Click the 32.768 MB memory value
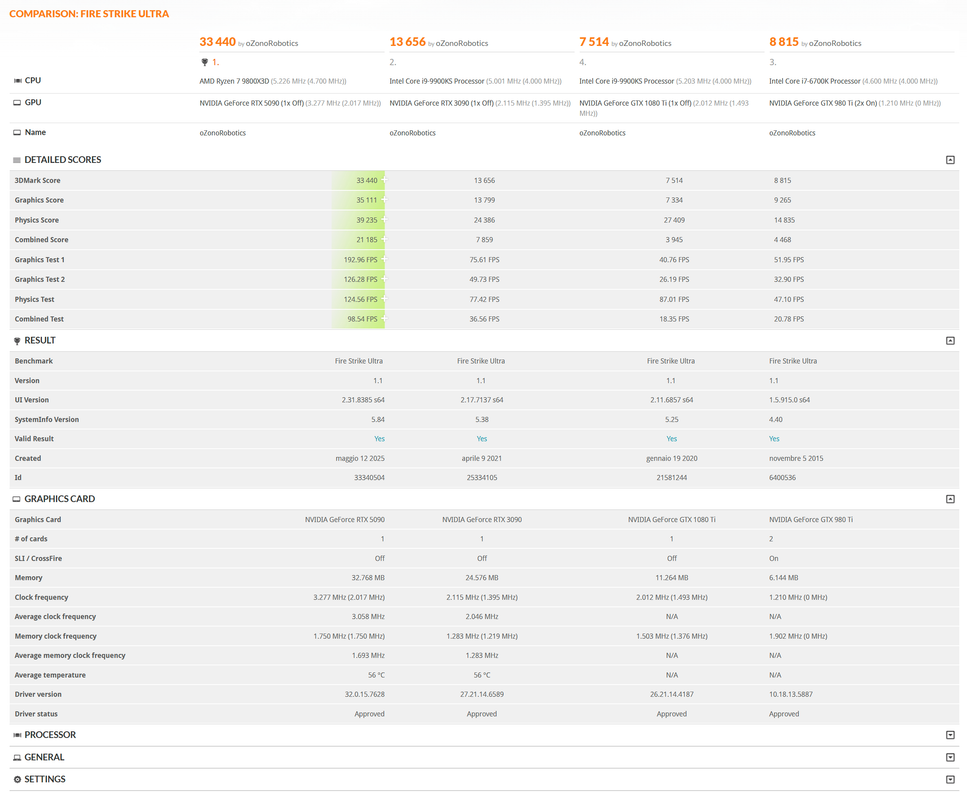Image resolution: width=967 pixels, height=800 pixels. coord(368,578)
